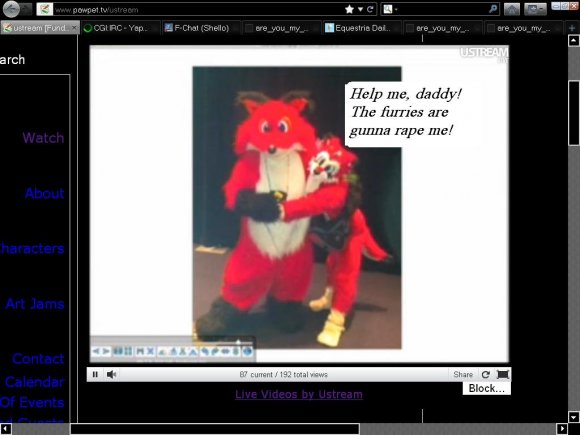
Task: Switch to the Equestria Dail... tab
Action: coord(361,28)
